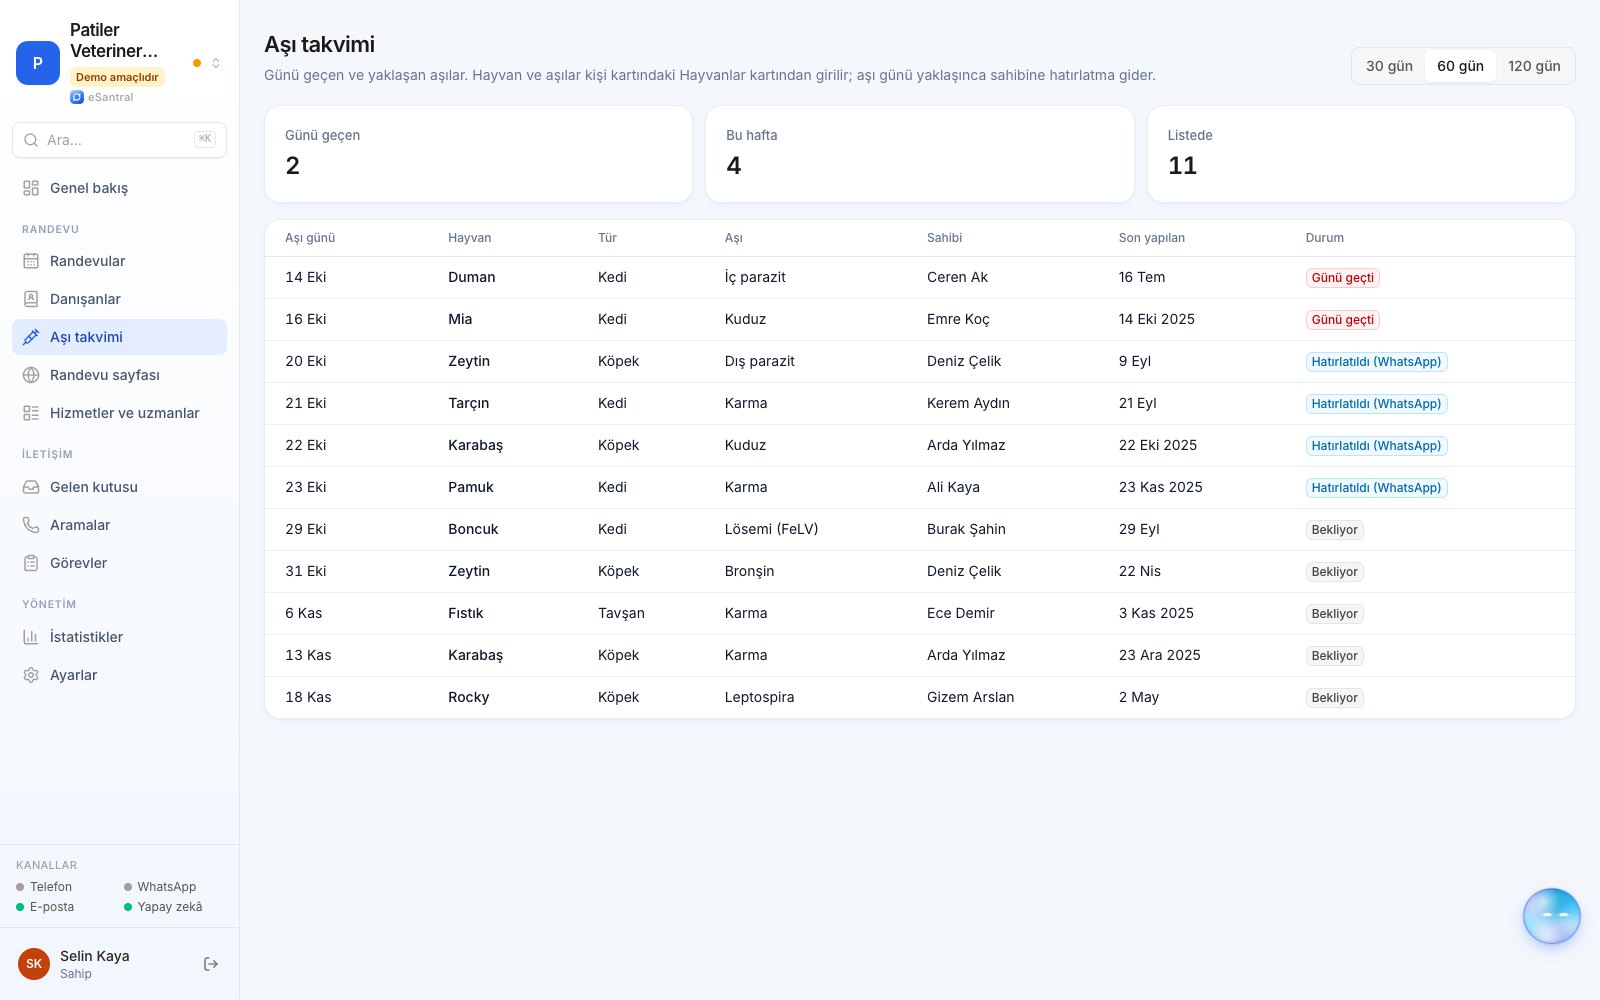Click the Gelen kutusu inbox icon

coord(31,487)
